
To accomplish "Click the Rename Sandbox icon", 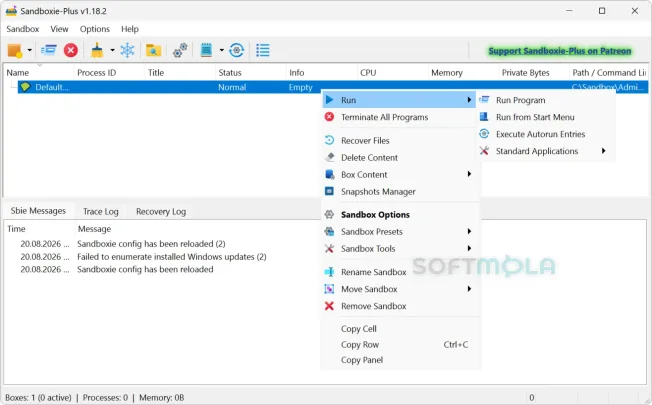I will coord(329,272).
